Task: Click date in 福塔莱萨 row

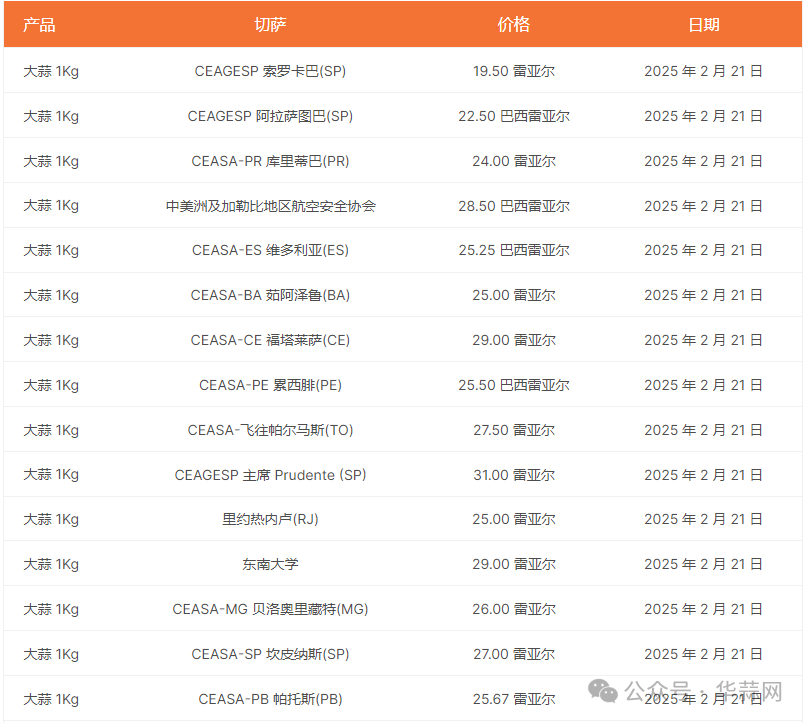Action: point(703,340)
